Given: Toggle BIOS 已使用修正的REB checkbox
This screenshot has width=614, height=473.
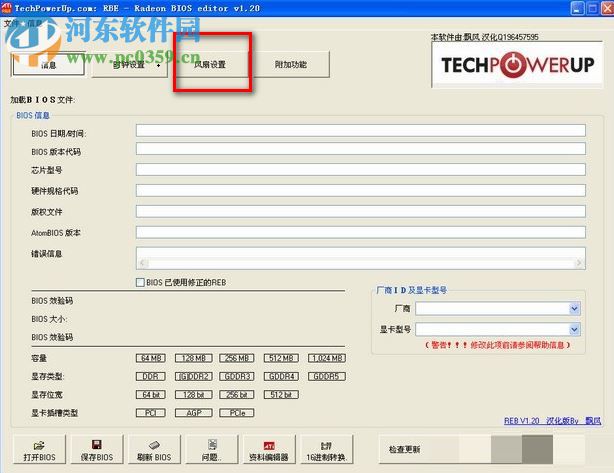Looking at the screenshot, I should pyautogui.click(x=140, y=282).
